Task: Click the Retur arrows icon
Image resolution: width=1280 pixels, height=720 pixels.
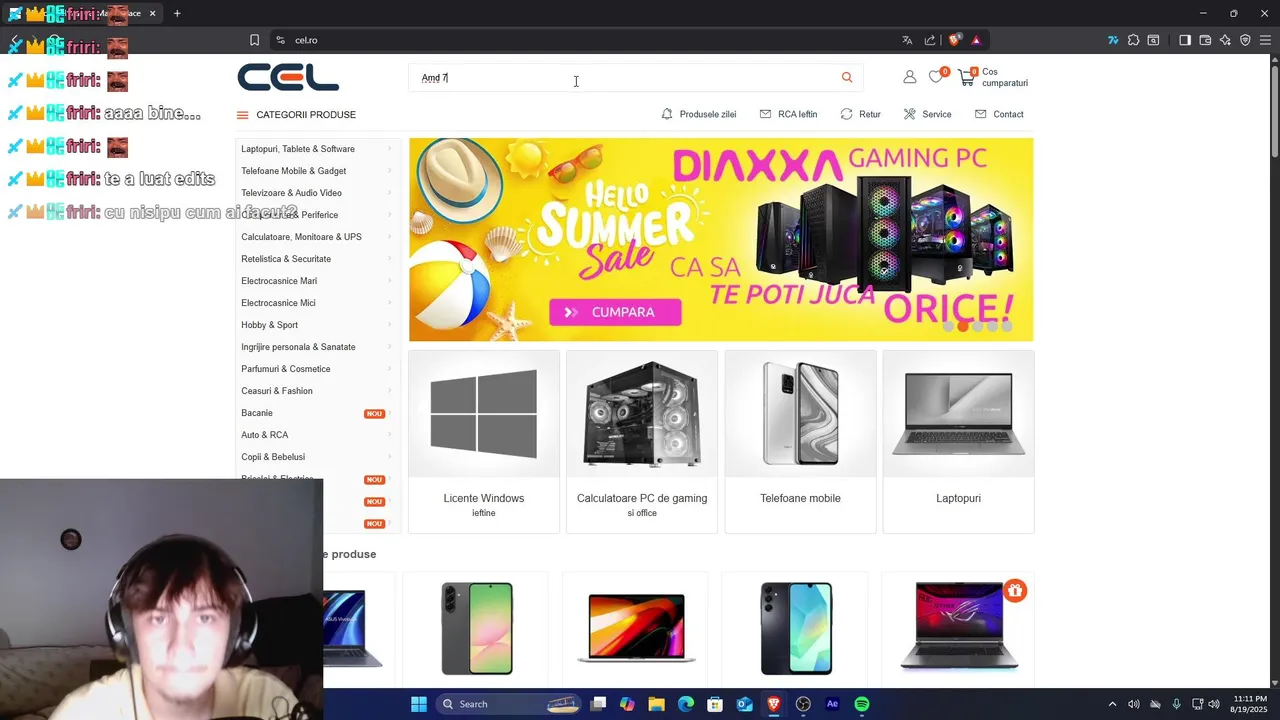Action: click(846, 114)
